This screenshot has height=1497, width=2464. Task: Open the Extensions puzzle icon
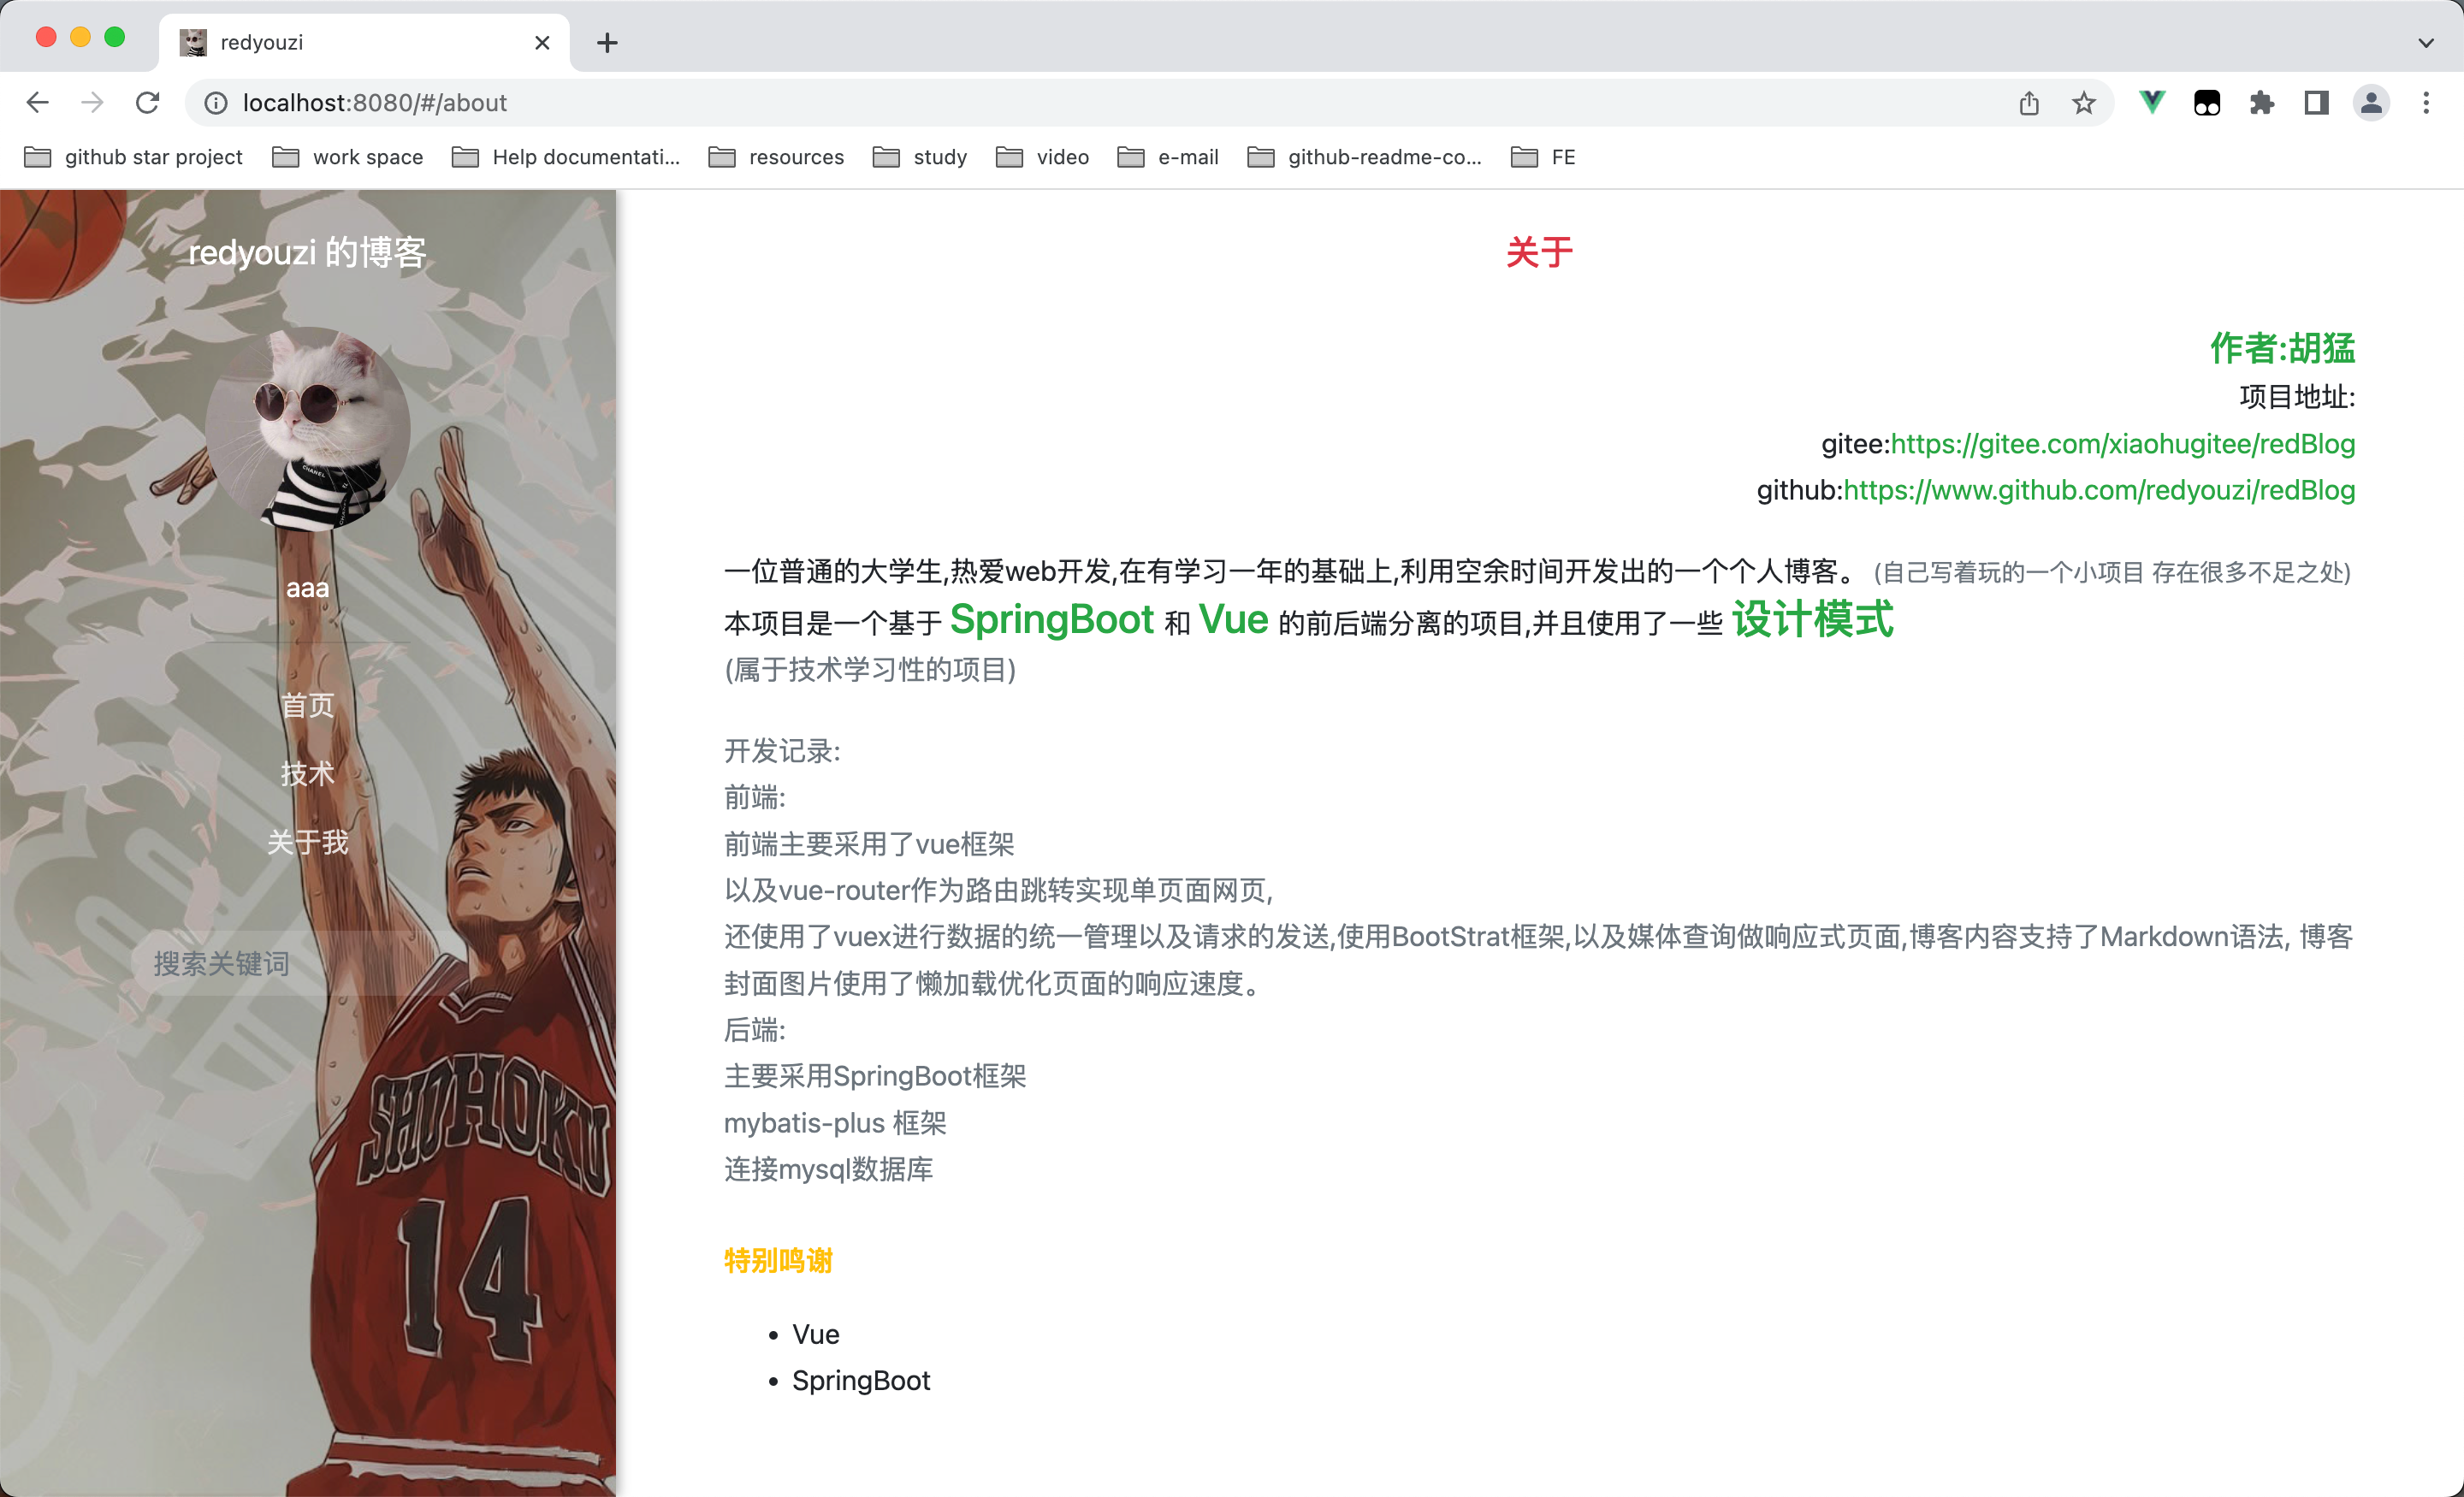(x=2261, y=103)
